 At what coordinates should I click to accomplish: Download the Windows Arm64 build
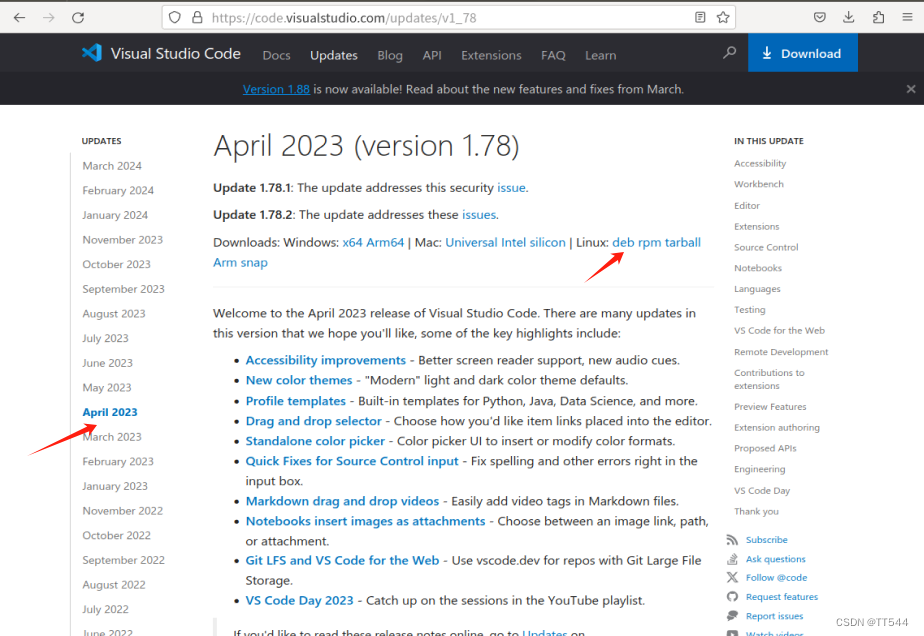pos(385,242)
